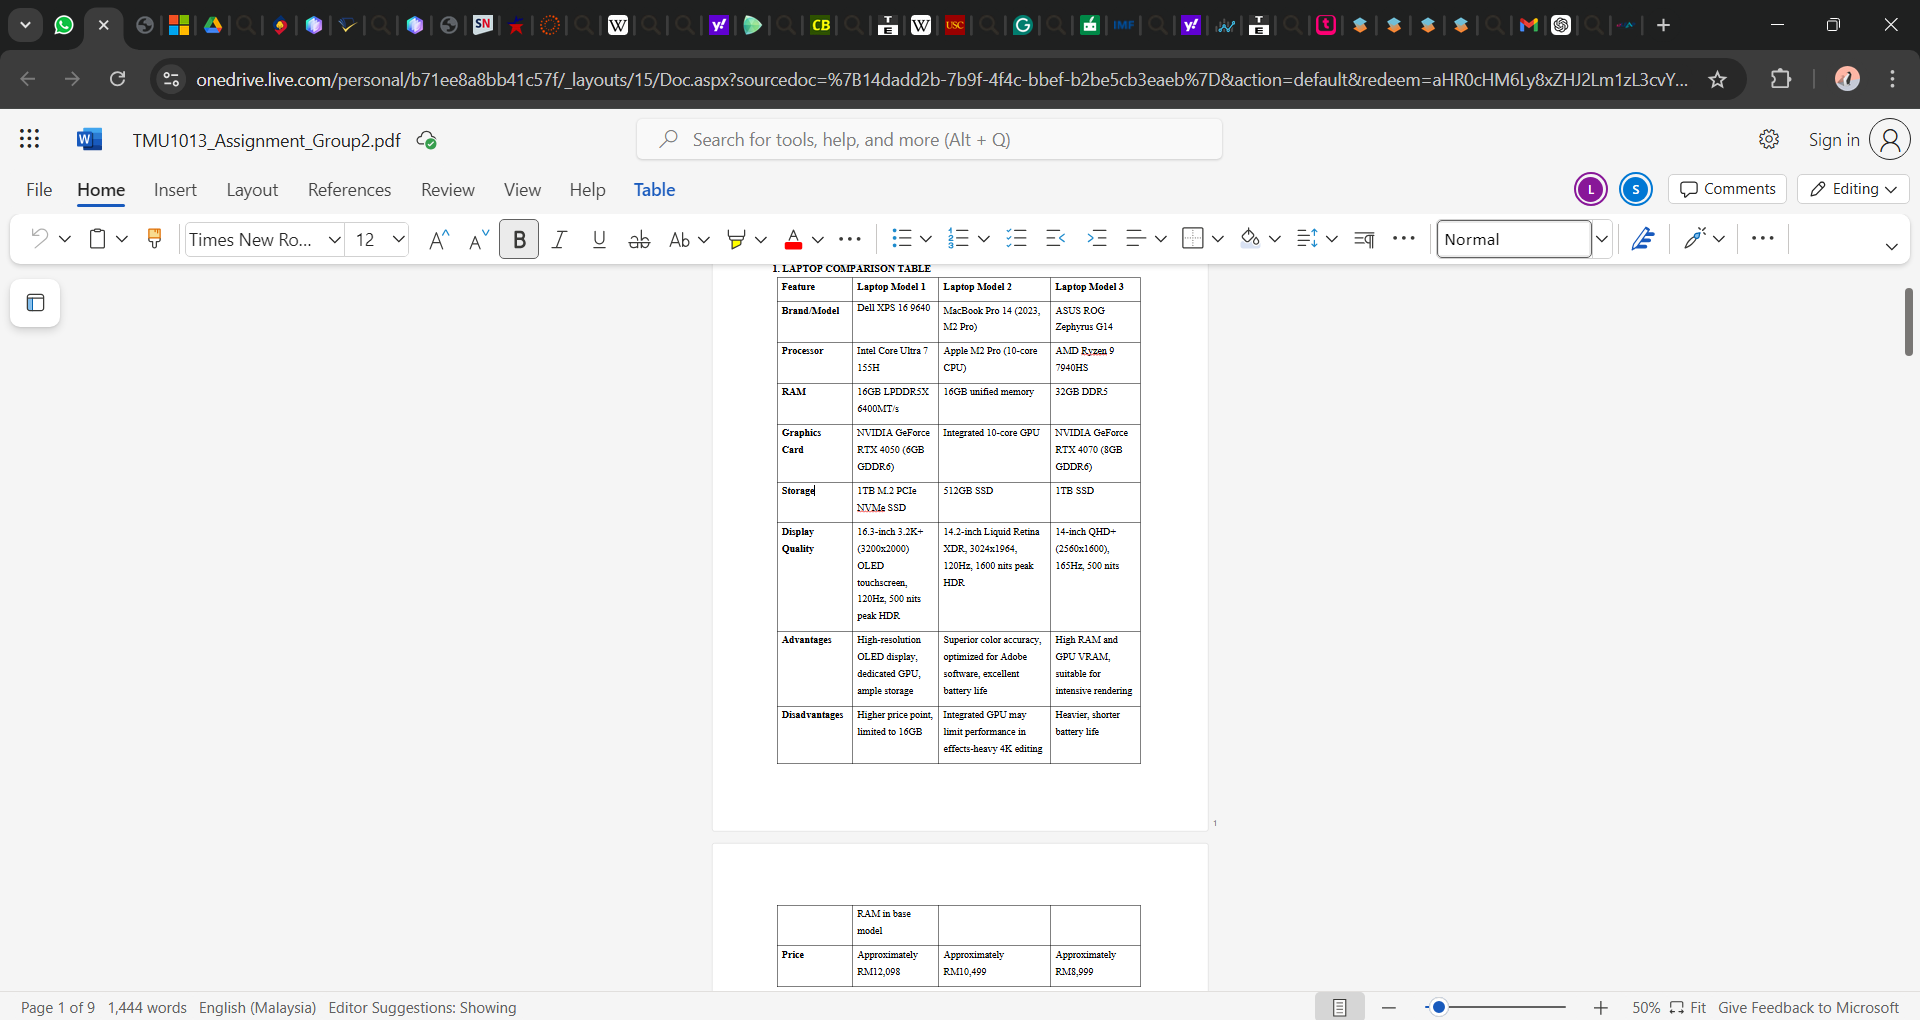Expand the Styles gallery dropdown arrow
1920x1020 pixels.
tap(1601, 239)
